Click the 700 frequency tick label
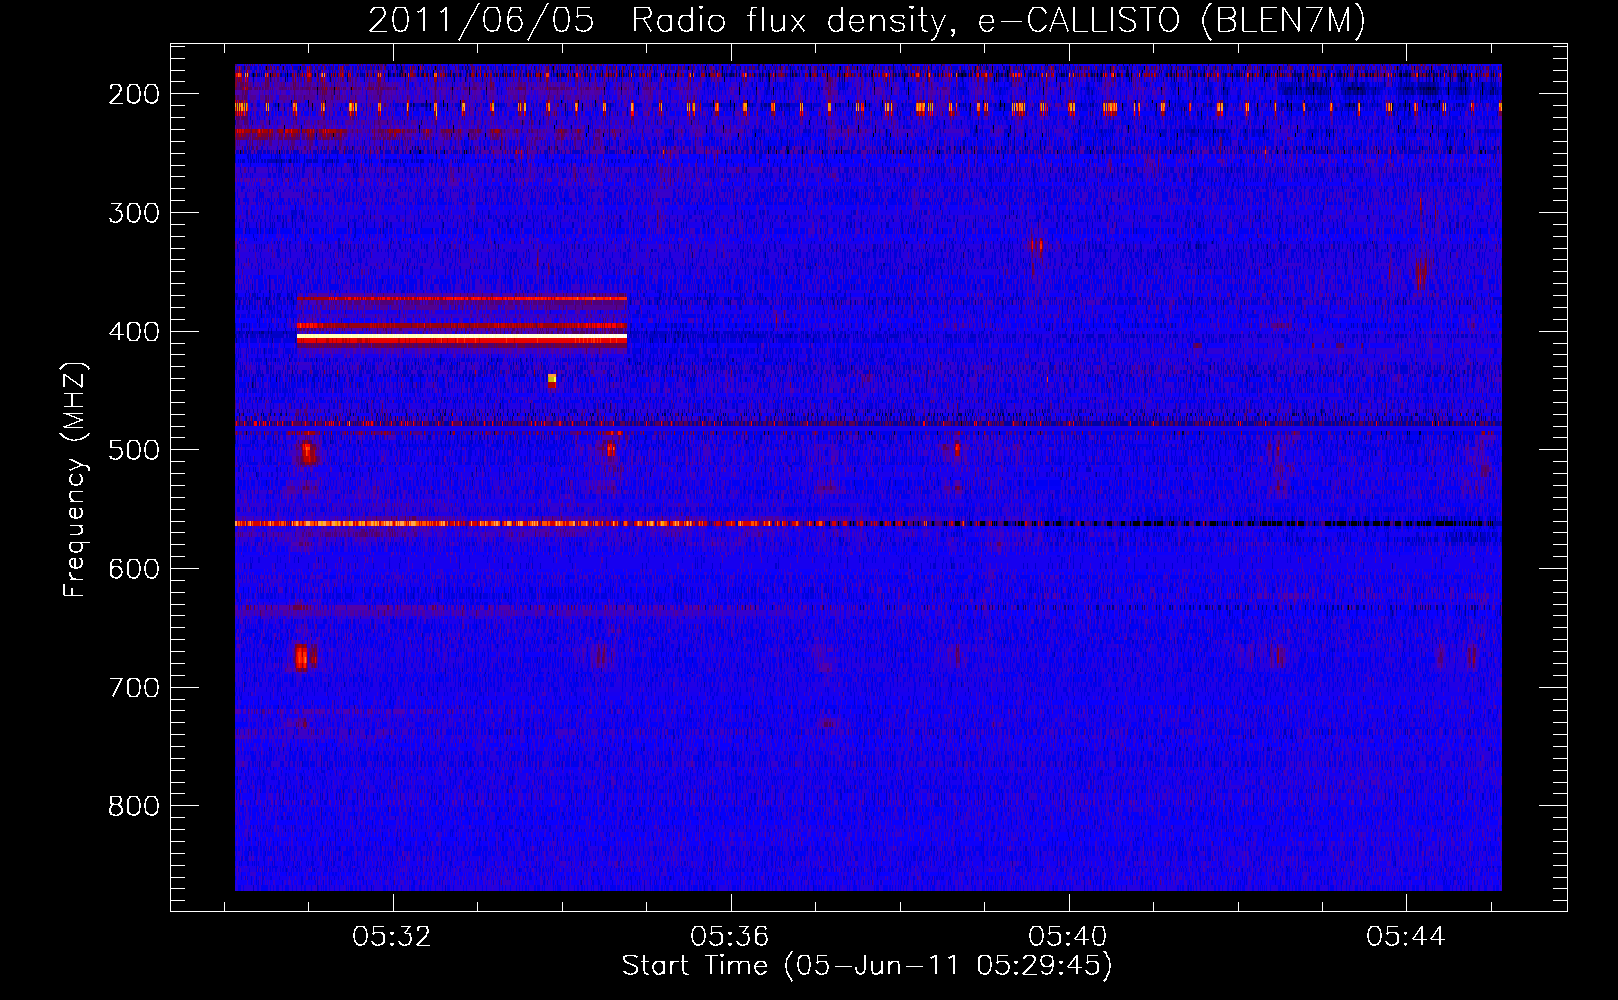 pyautogui.click(x=133, y=688)
